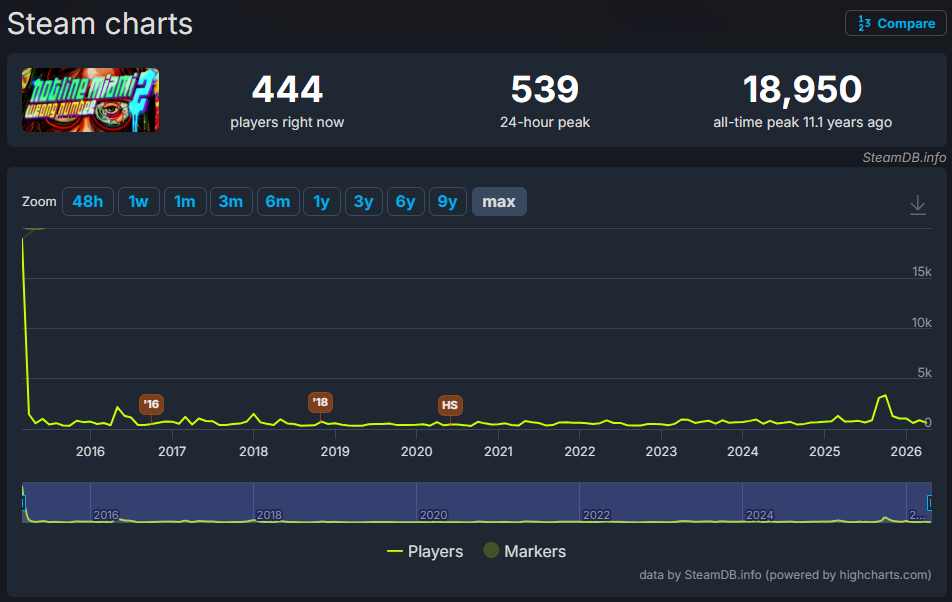The image size is (952, 602).
Task: Zoom chart to 6y
Action: (x=406, y=201)
